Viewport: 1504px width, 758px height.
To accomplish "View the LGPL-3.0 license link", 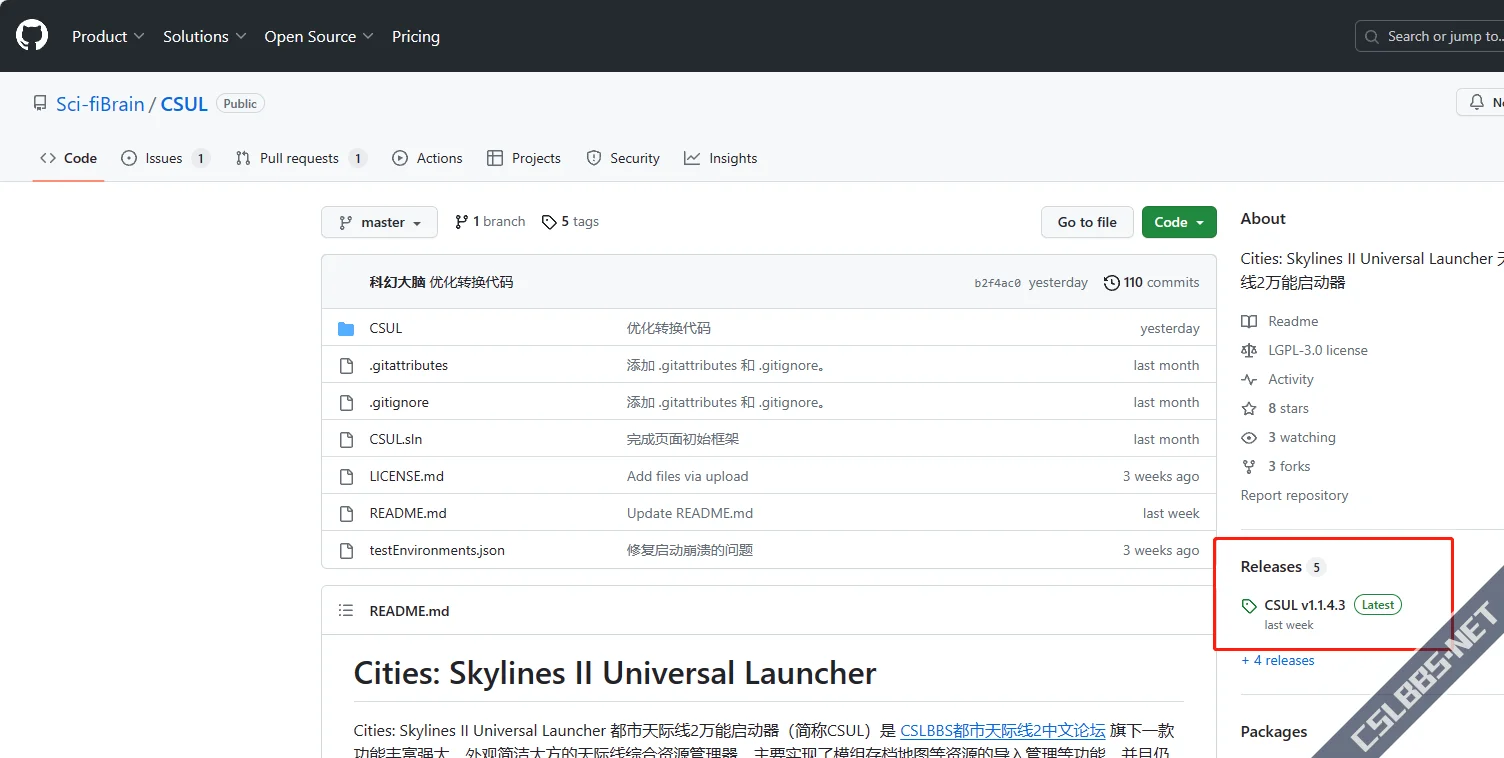I will click(1304, 350).
